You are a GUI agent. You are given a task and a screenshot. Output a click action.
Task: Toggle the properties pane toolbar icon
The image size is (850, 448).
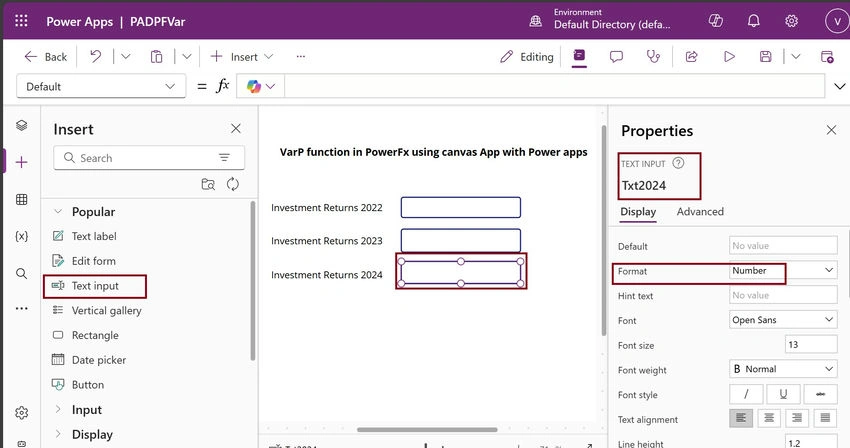click(579, 55)
